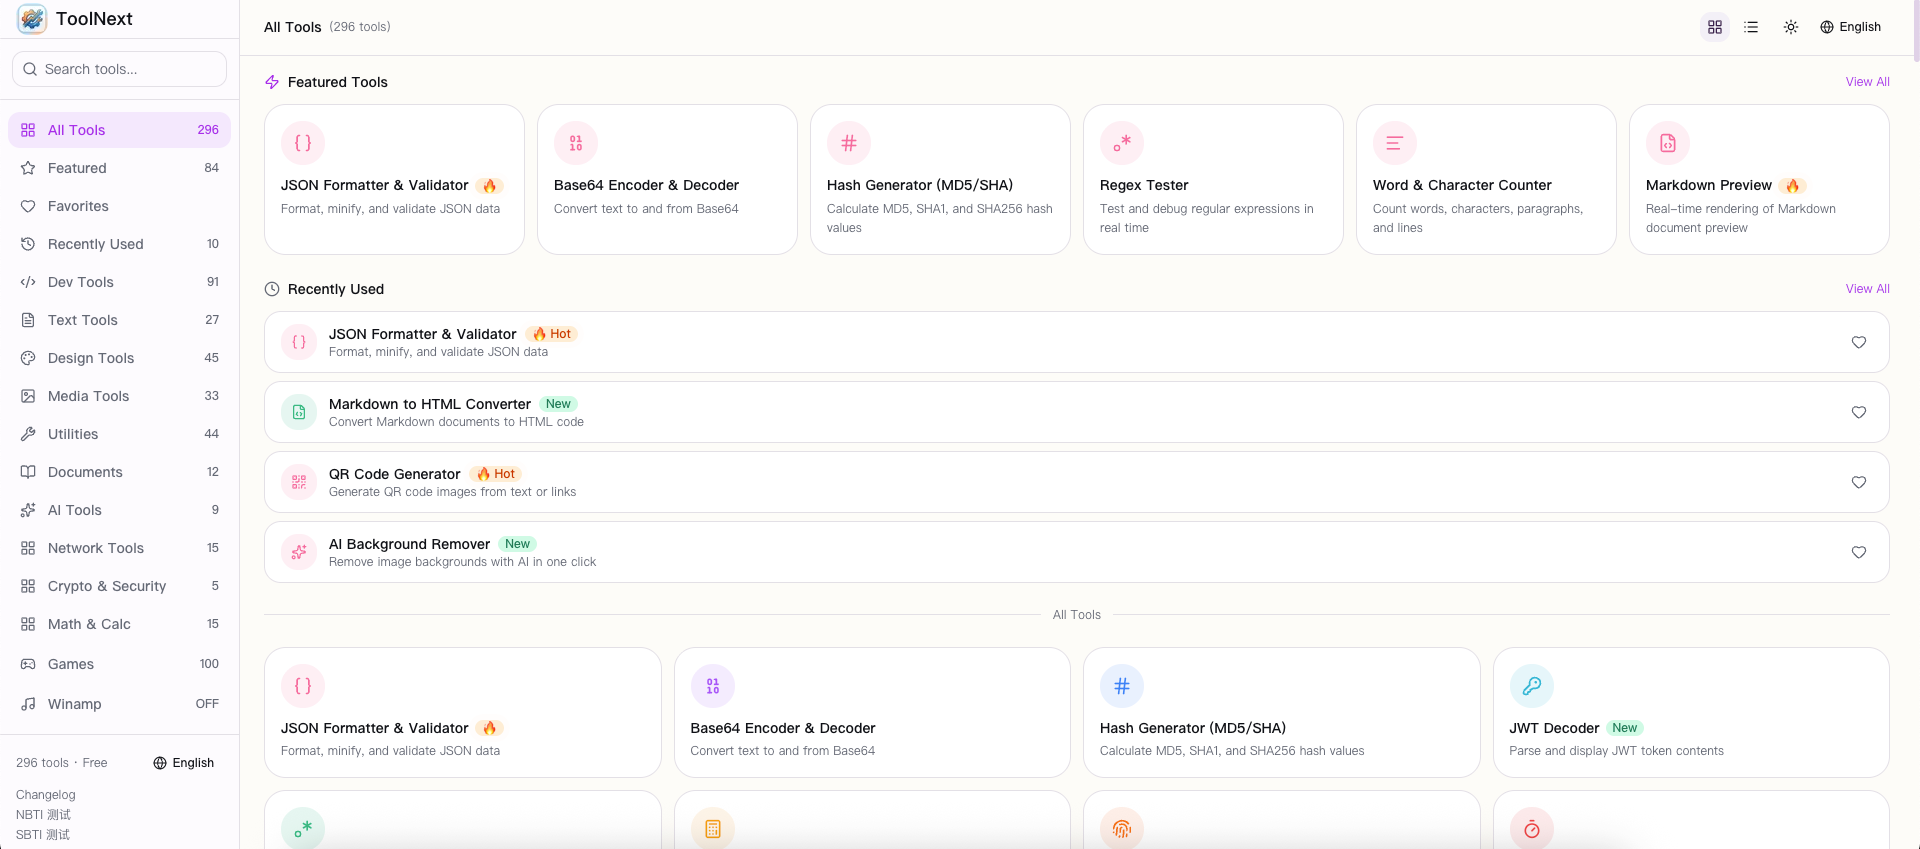1920x849 pixels.
Task: Switch to list view layout
Action: click(x=1751, y=27)
